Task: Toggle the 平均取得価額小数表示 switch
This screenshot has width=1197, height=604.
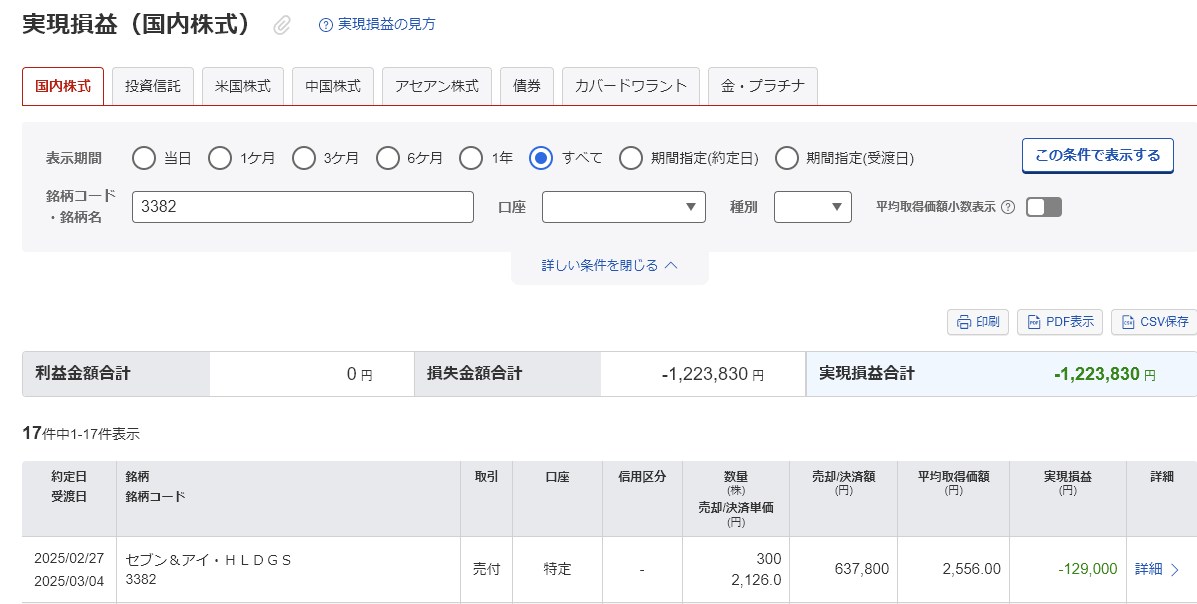Action: click(1044, 207)
